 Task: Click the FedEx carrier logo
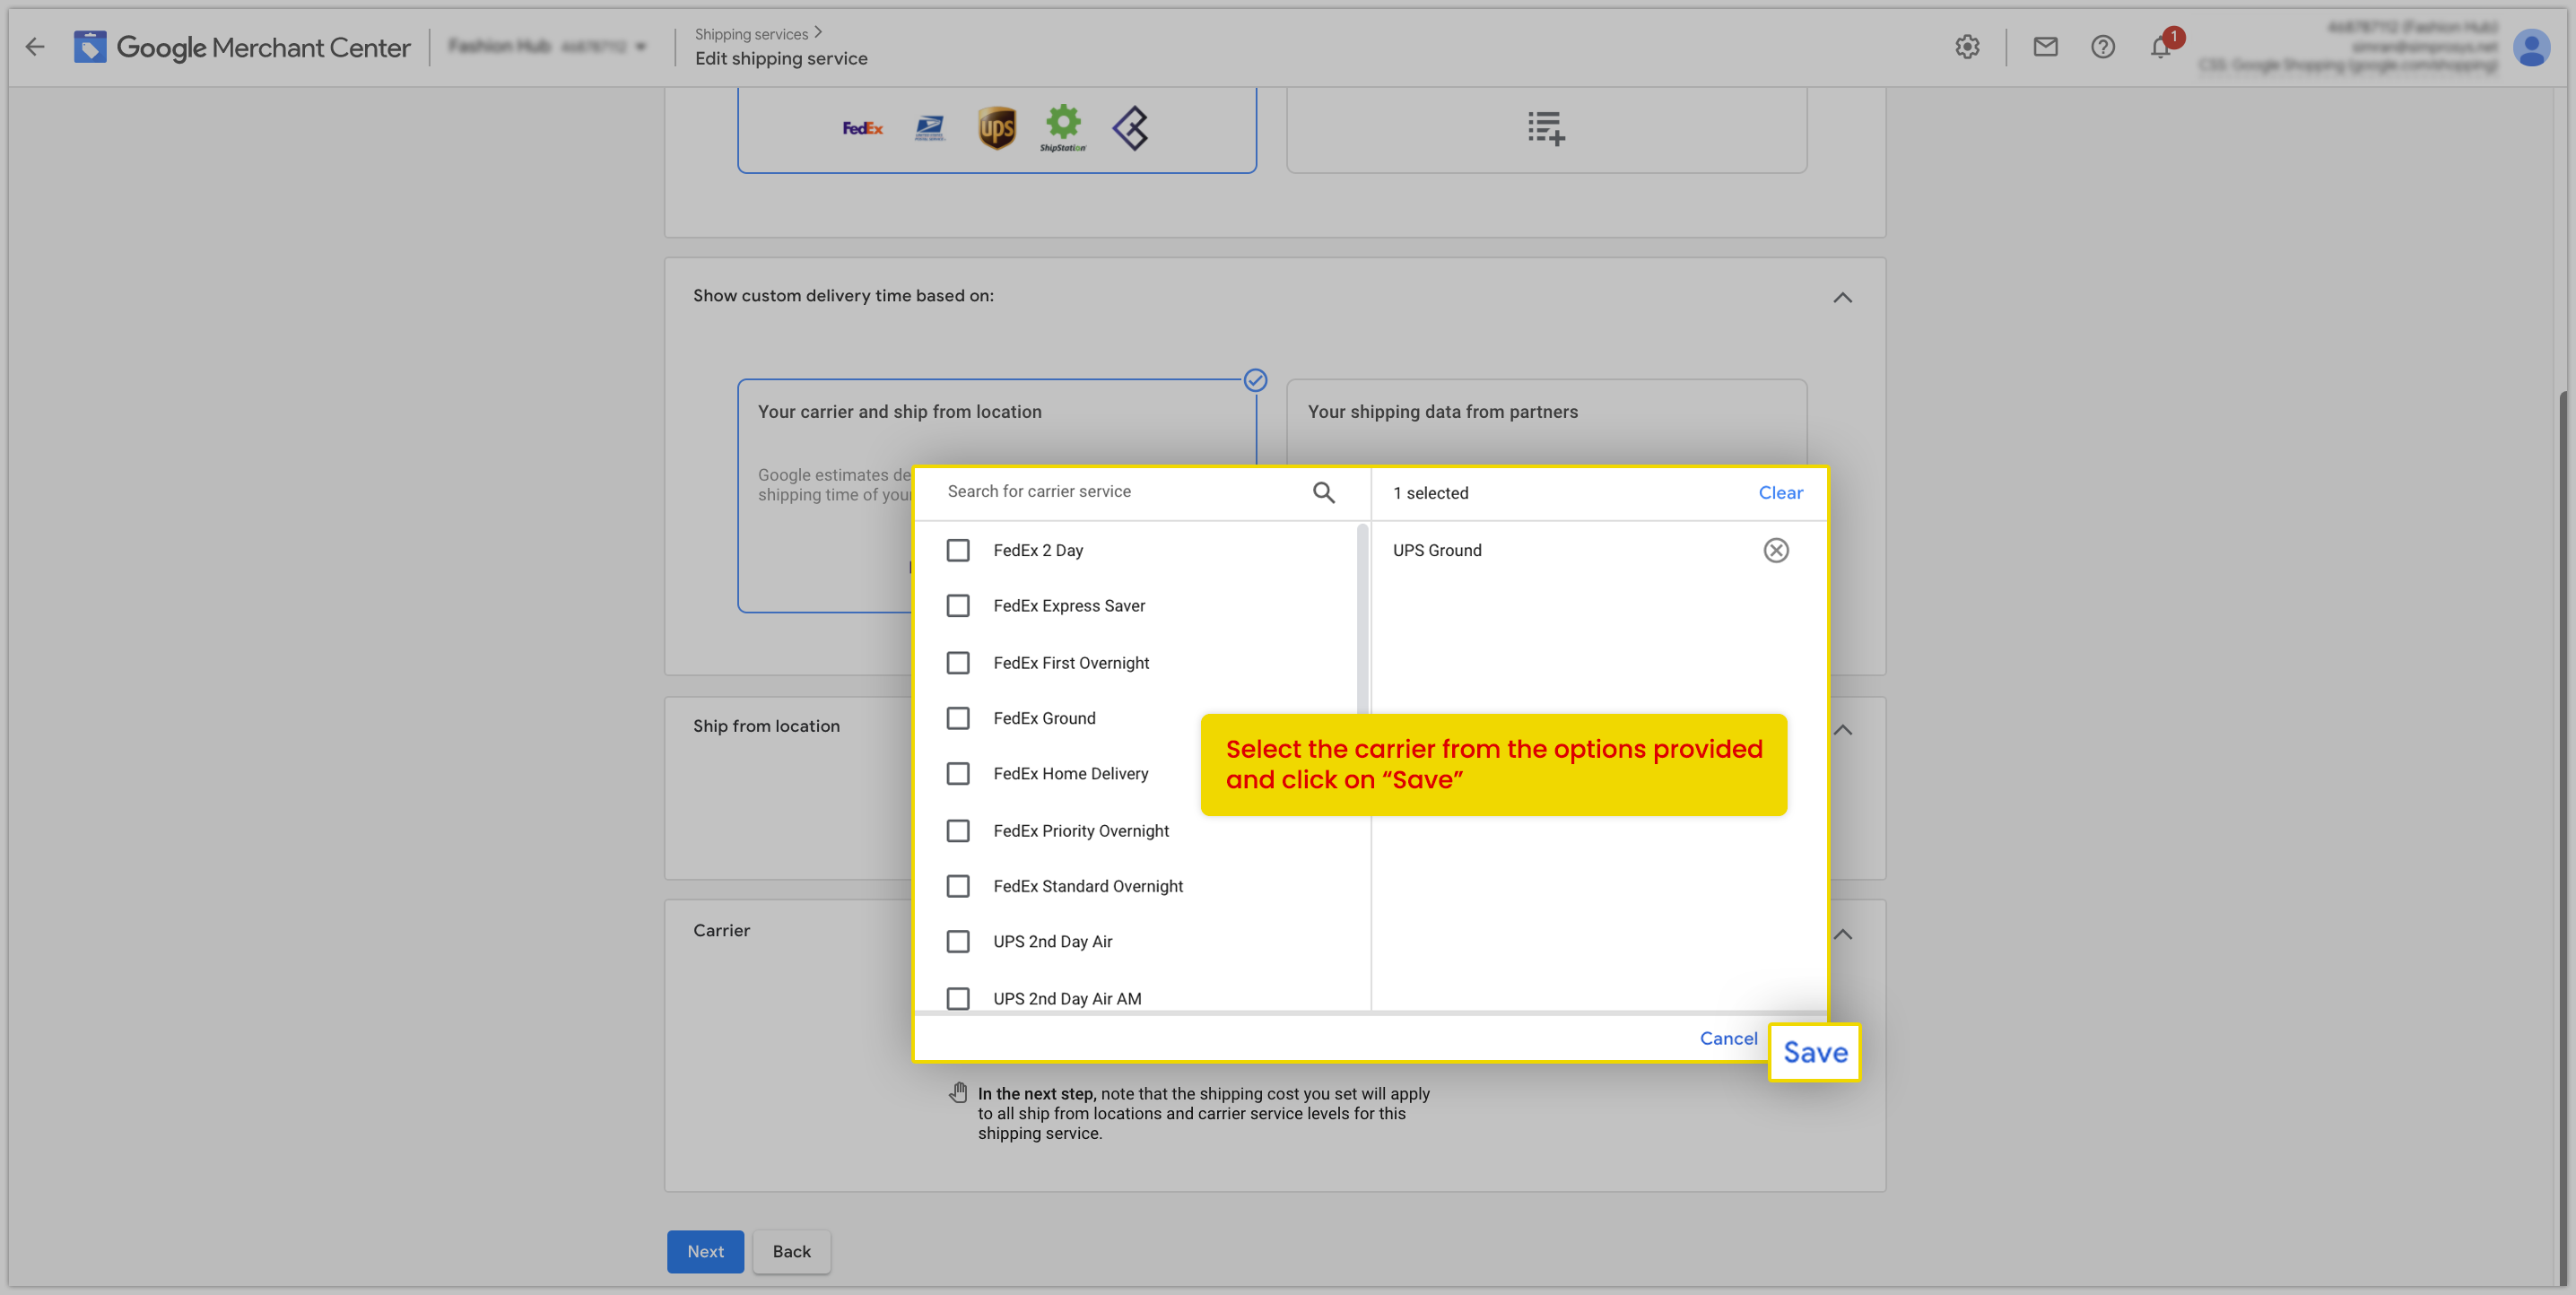click(x=862, y=128)
